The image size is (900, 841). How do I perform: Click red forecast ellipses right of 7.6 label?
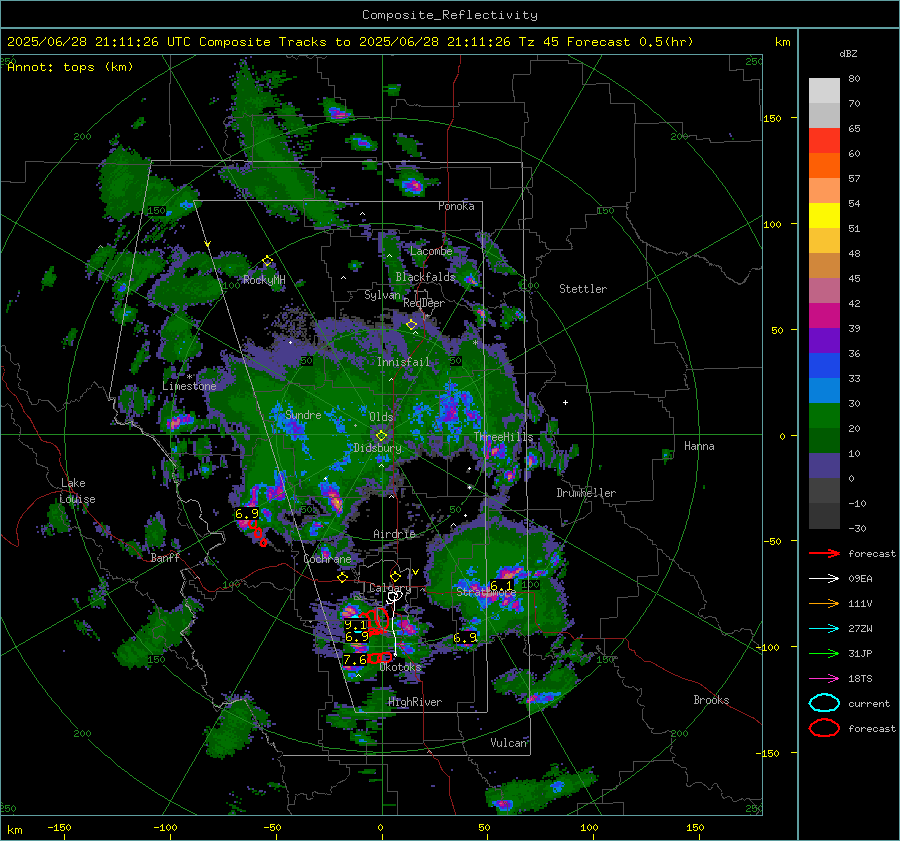(380, 657)
